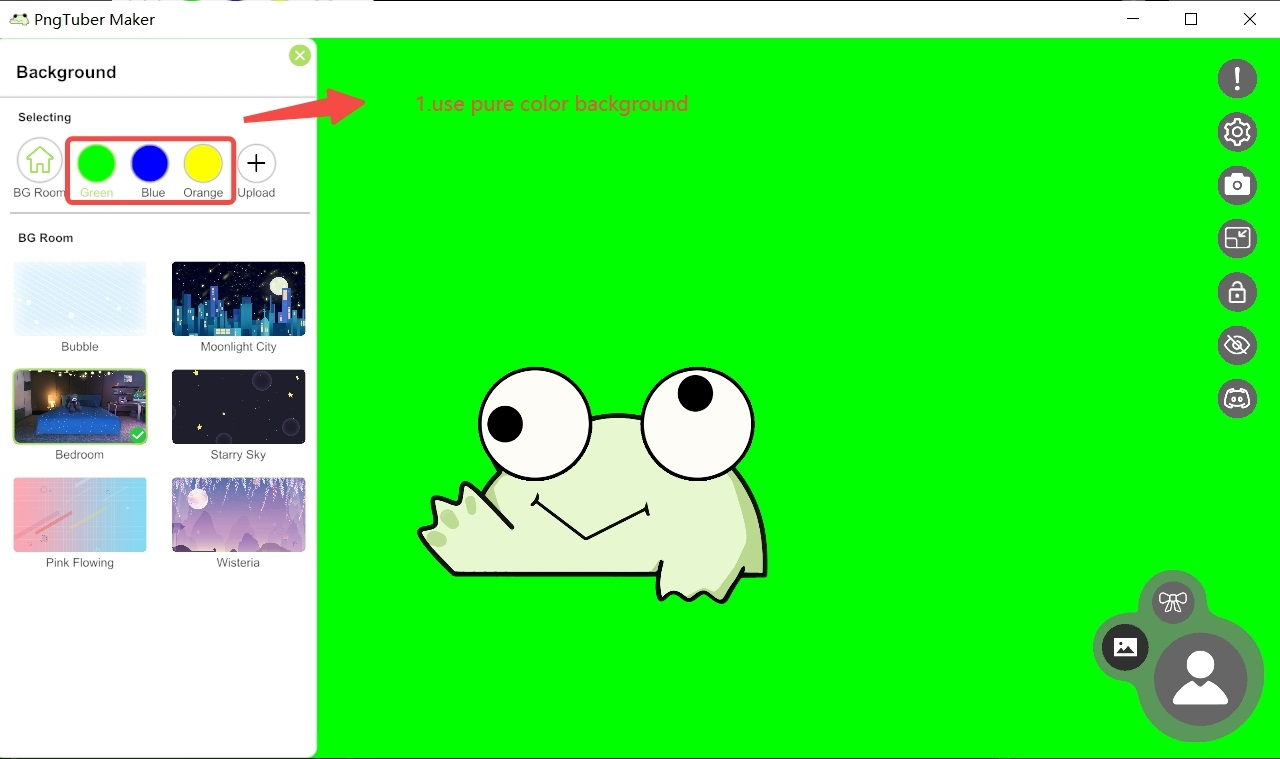Take a screenshot with the camera icon
The height and width of the screenshot is (759, 1280).
(x=1237, y=185)
